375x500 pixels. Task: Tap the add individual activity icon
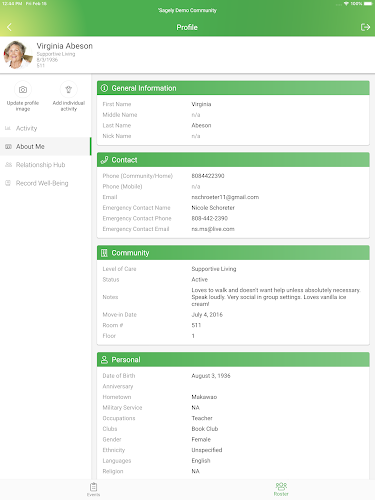click(69, 89)
